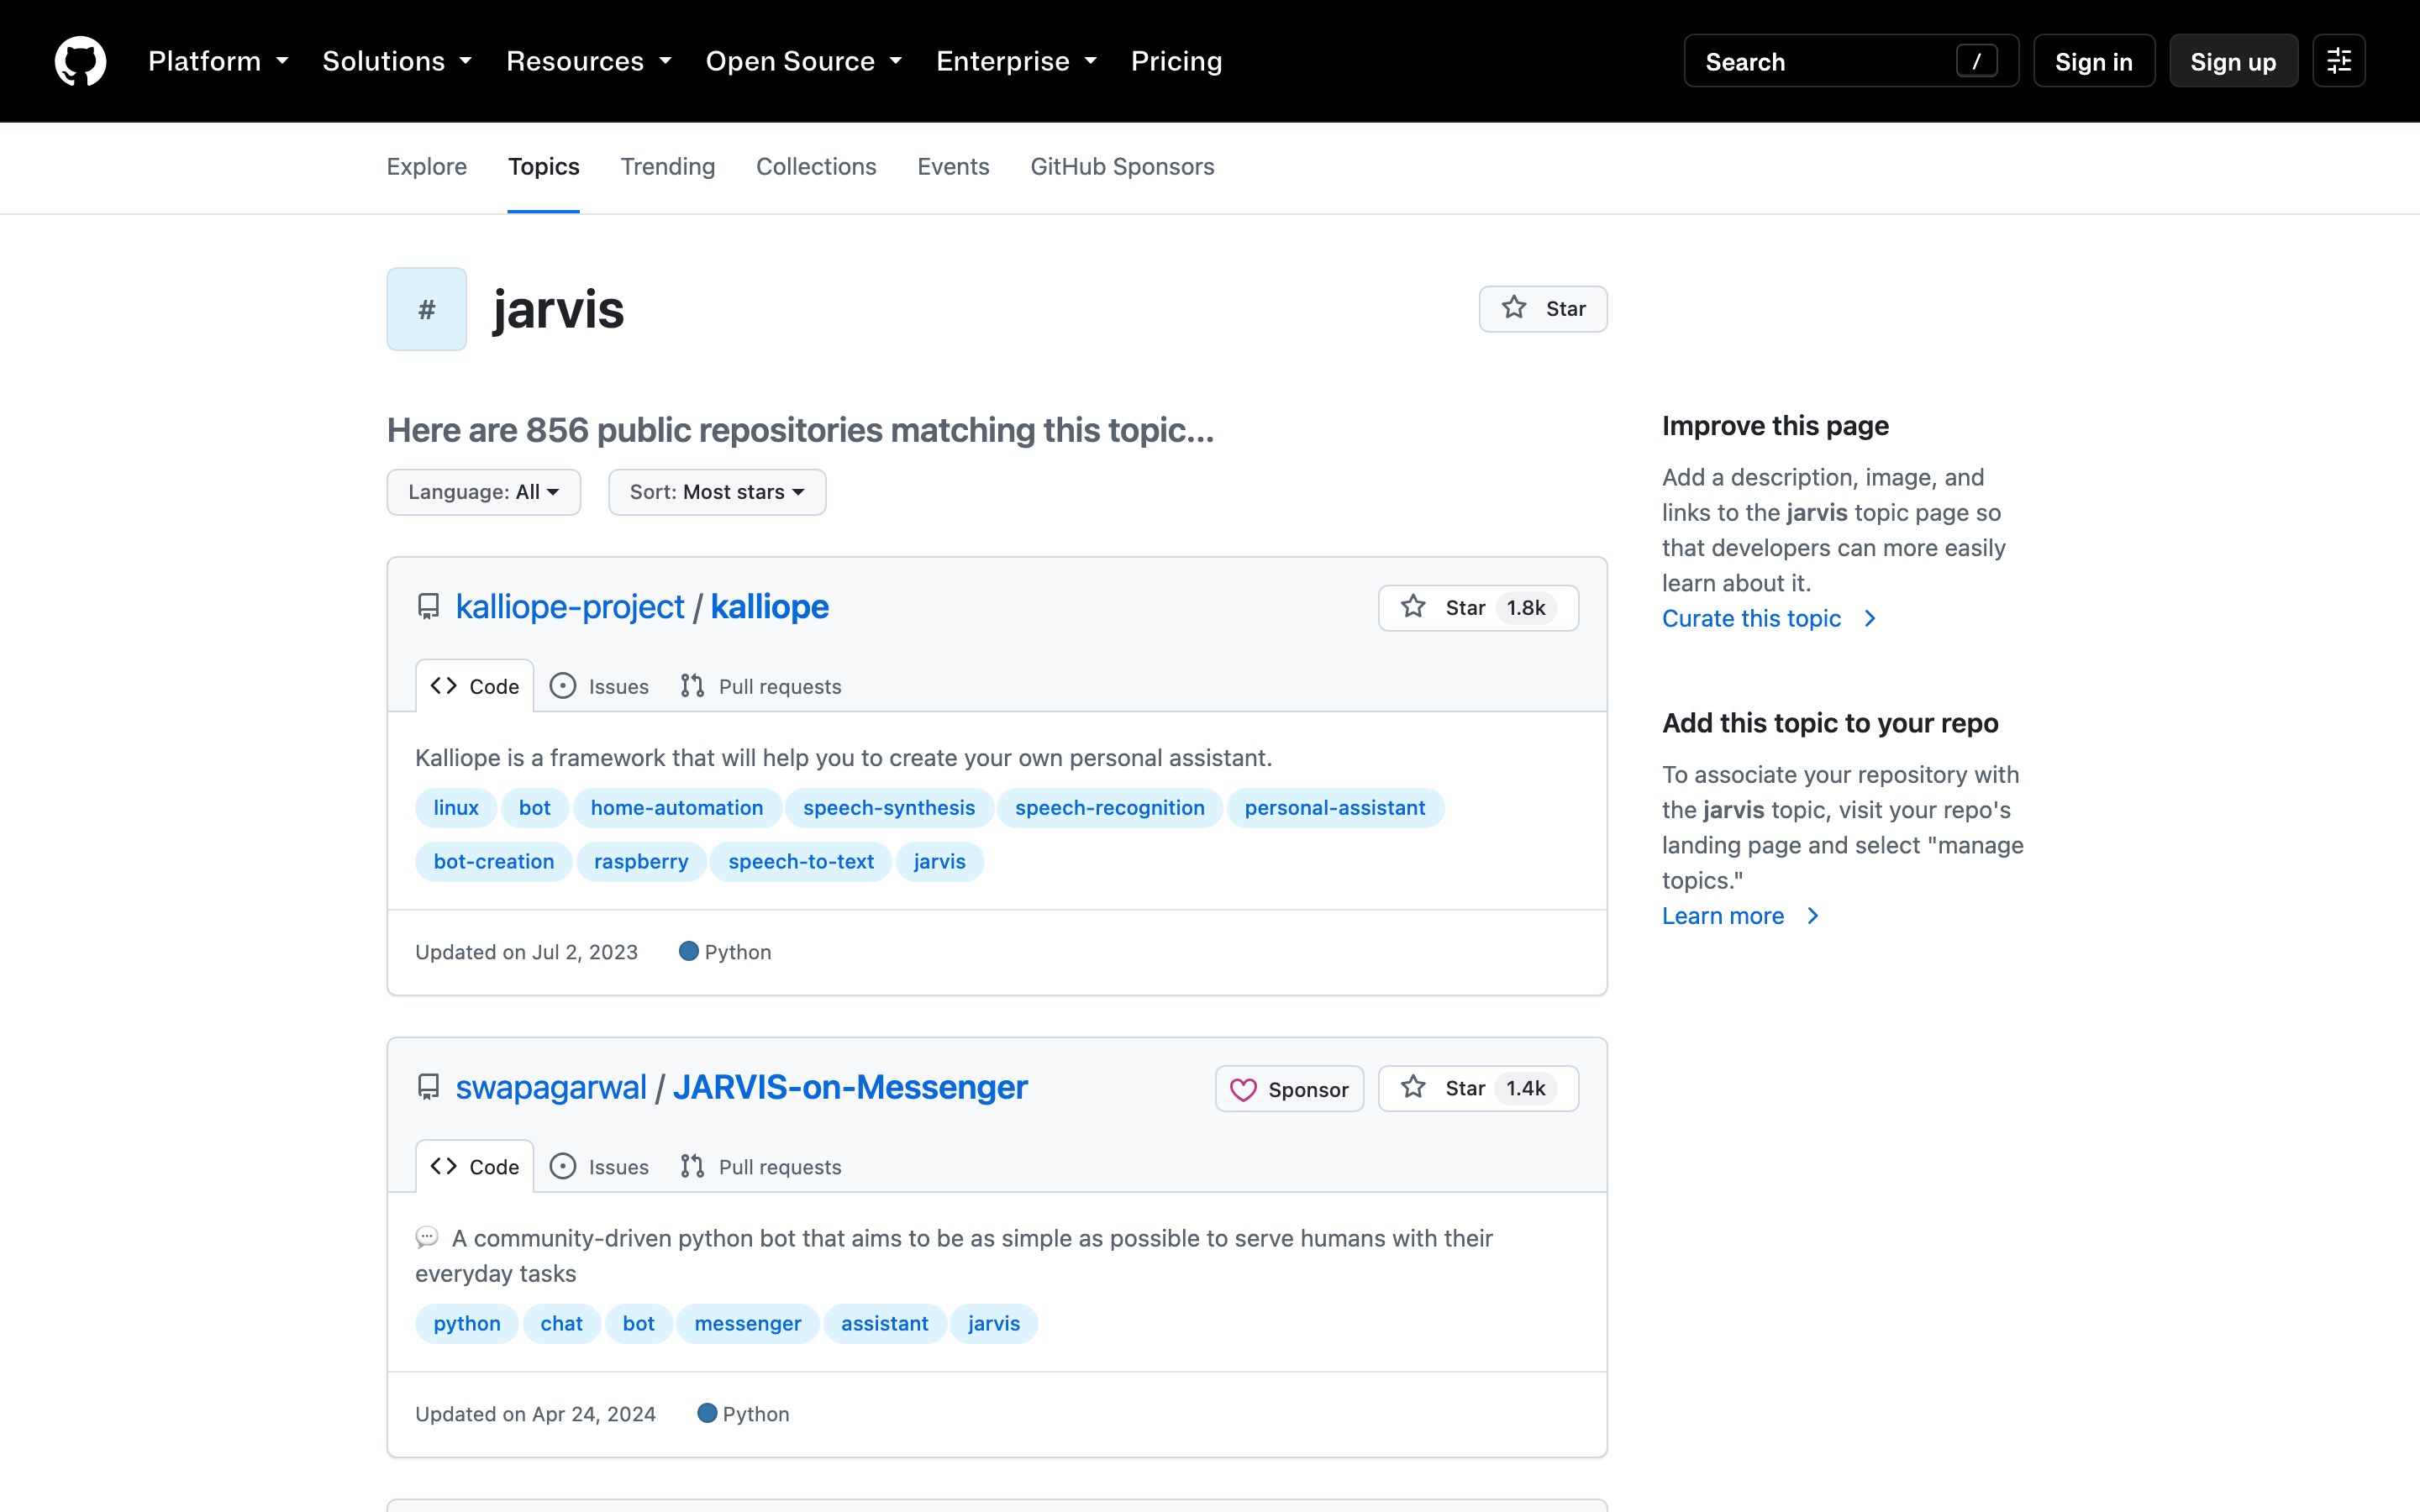
Task: Click the bot tag under JARVIS-on-Messenger
Action: coord(639,1324)
